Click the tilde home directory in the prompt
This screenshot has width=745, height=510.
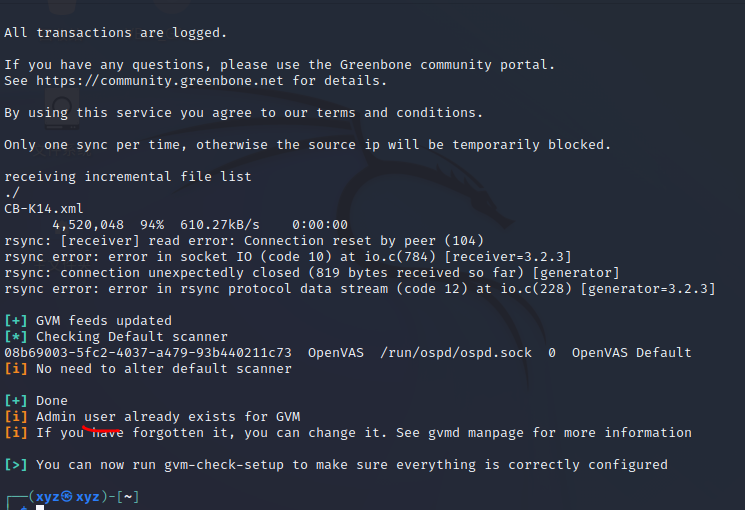(x=130, y=497)
